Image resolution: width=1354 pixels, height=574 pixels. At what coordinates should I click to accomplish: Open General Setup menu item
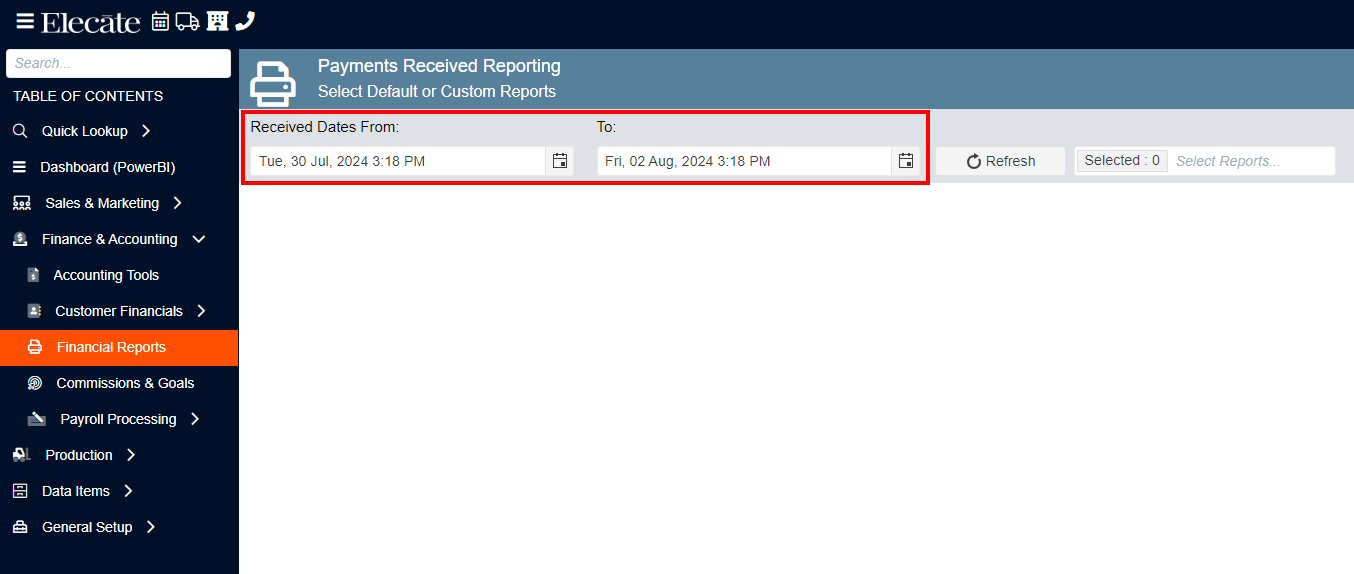point(87,527)
